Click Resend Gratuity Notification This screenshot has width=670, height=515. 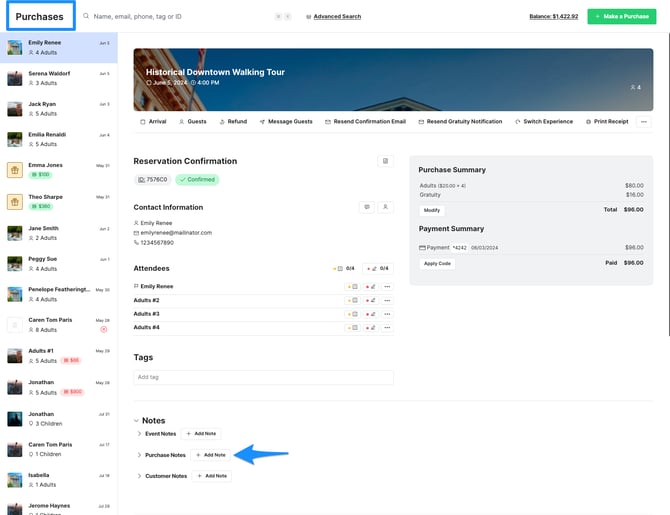pyautogui.click(x=460, y=122)
